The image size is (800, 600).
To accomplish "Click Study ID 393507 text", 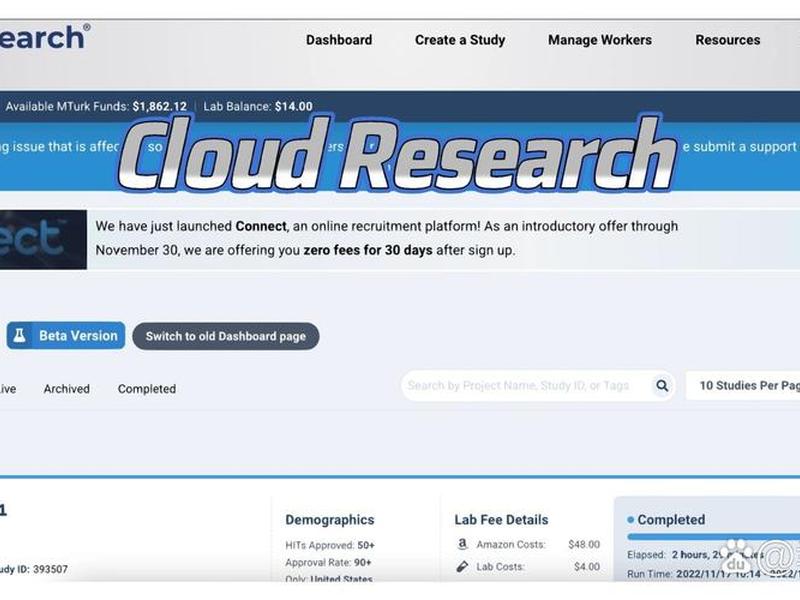I will 34,569.
